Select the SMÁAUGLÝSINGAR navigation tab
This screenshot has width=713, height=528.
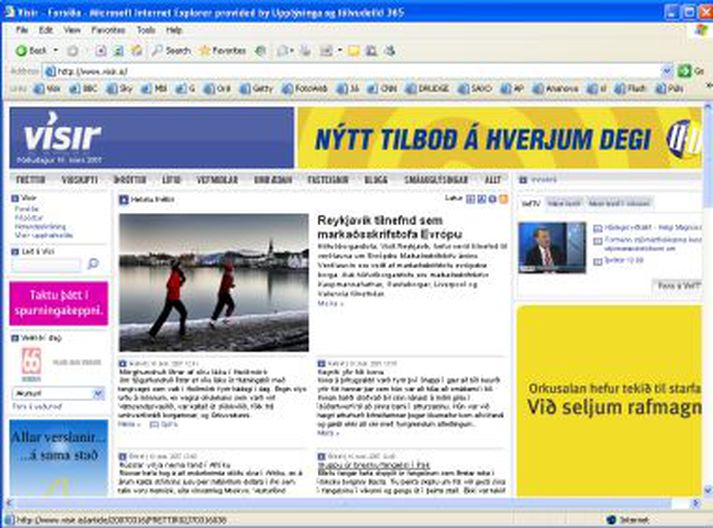point(436,180)
